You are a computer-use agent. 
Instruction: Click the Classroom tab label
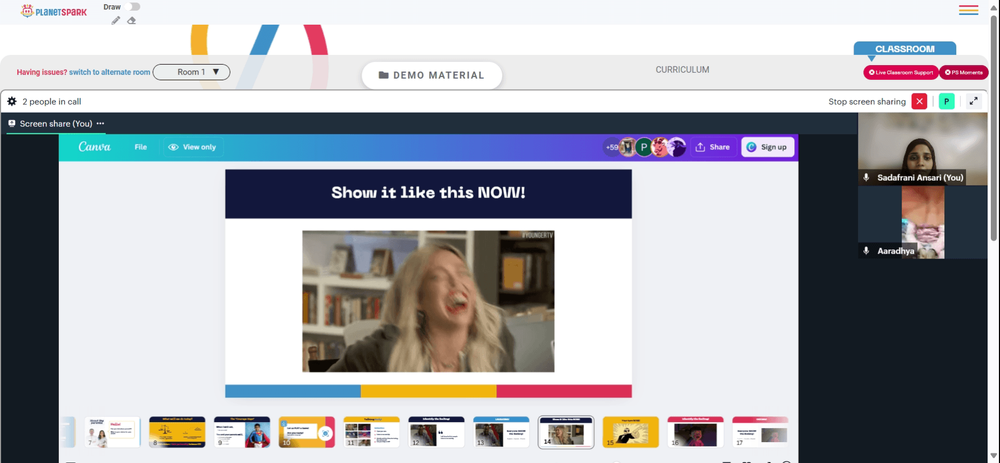click(x=904, y=48)
